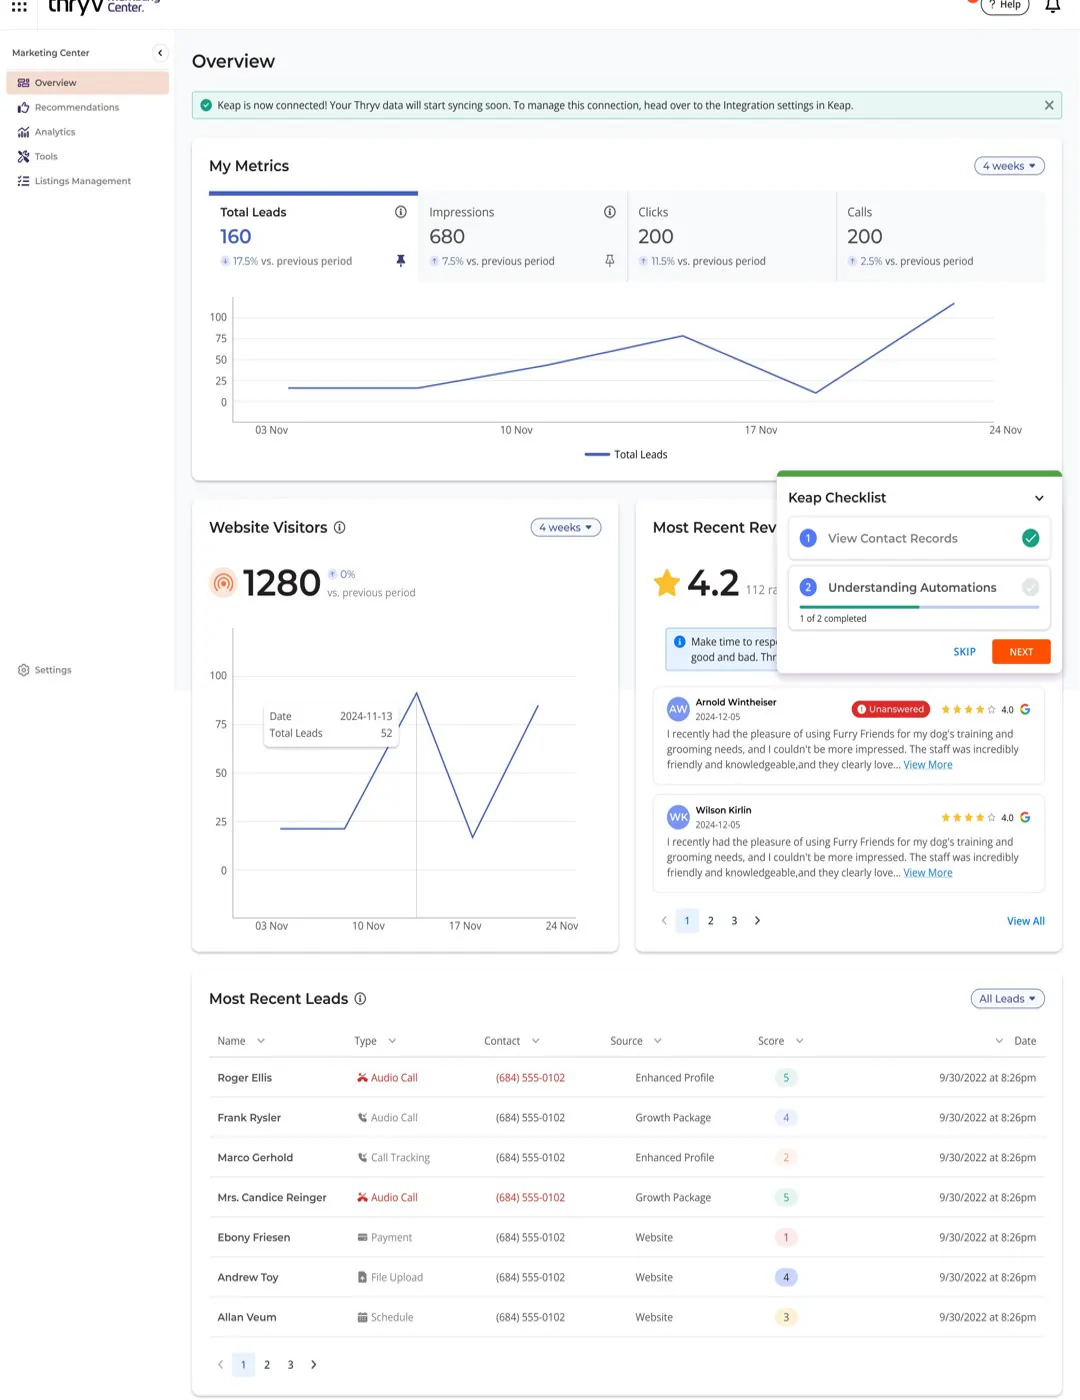The image size is (1080, 1400).
Task: Collapse the Keap Checklist panel
Action: 1039,498
